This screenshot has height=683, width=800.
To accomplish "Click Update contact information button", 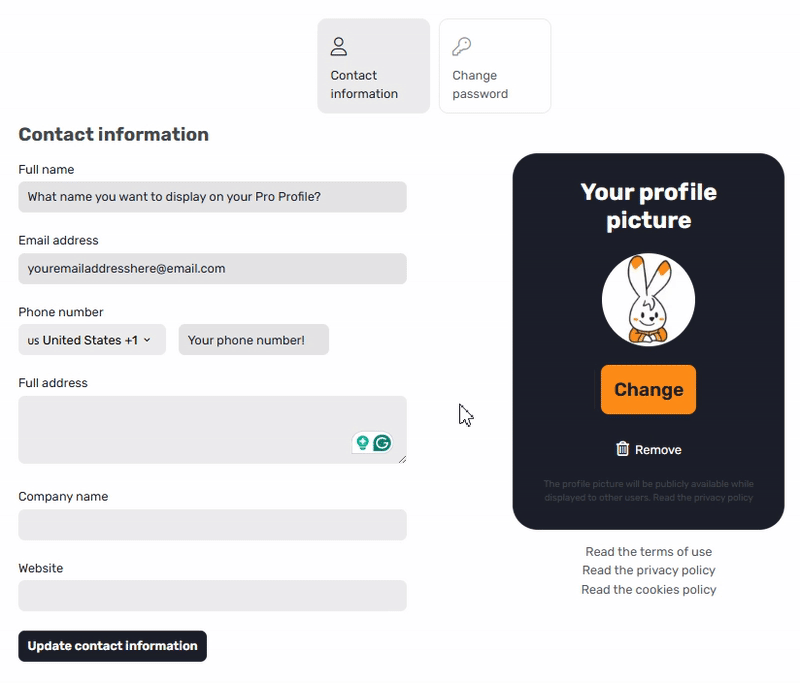I will click(x=112, y=646).
